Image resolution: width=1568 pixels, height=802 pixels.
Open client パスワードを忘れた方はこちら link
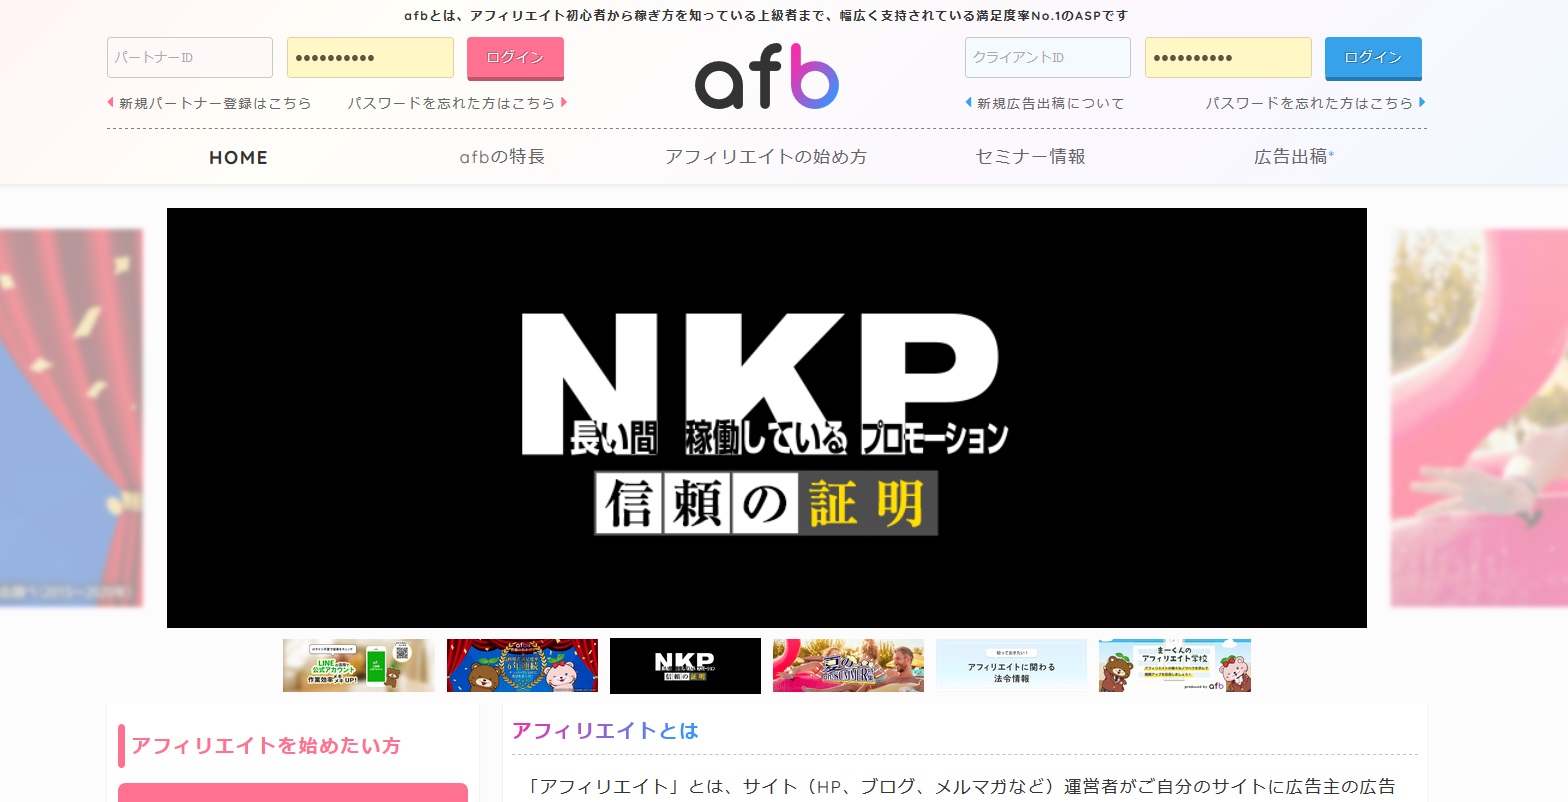point(1315,103)
